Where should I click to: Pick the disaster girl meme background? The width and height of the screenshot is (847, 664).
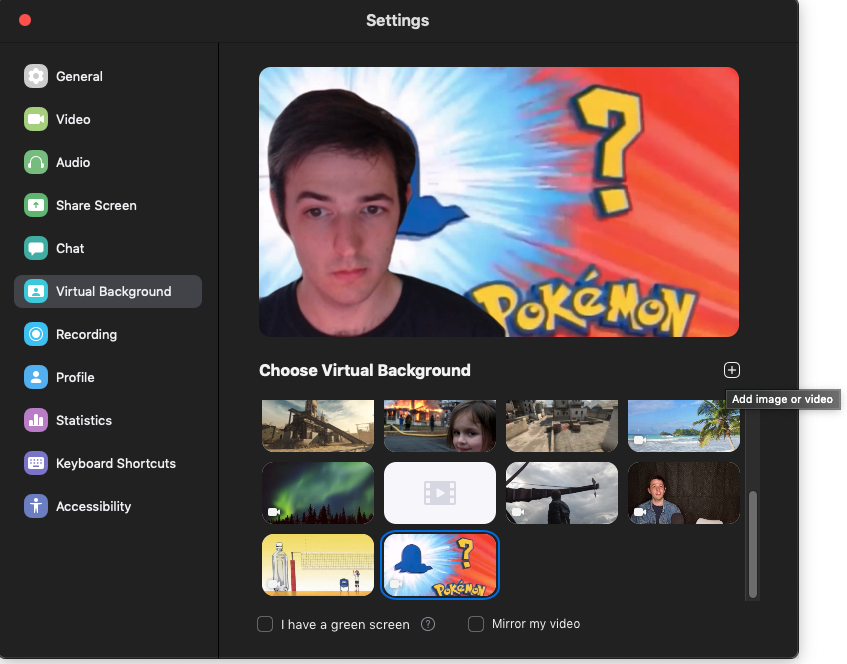(x=439, y=425)
